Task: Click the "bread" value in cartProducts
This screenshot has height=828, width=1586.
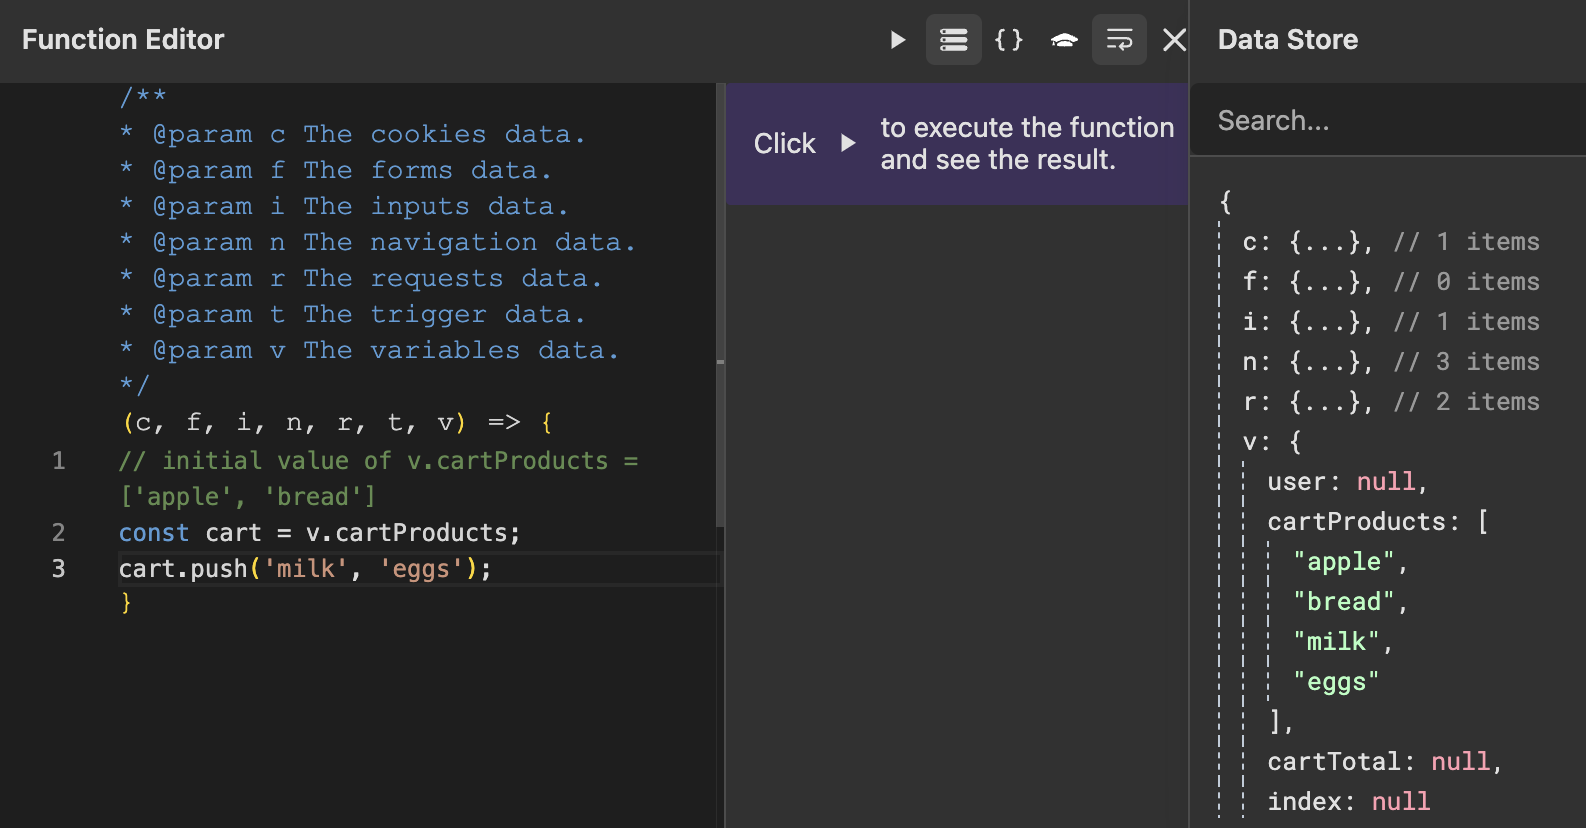Action: [x=1343, y=602]
